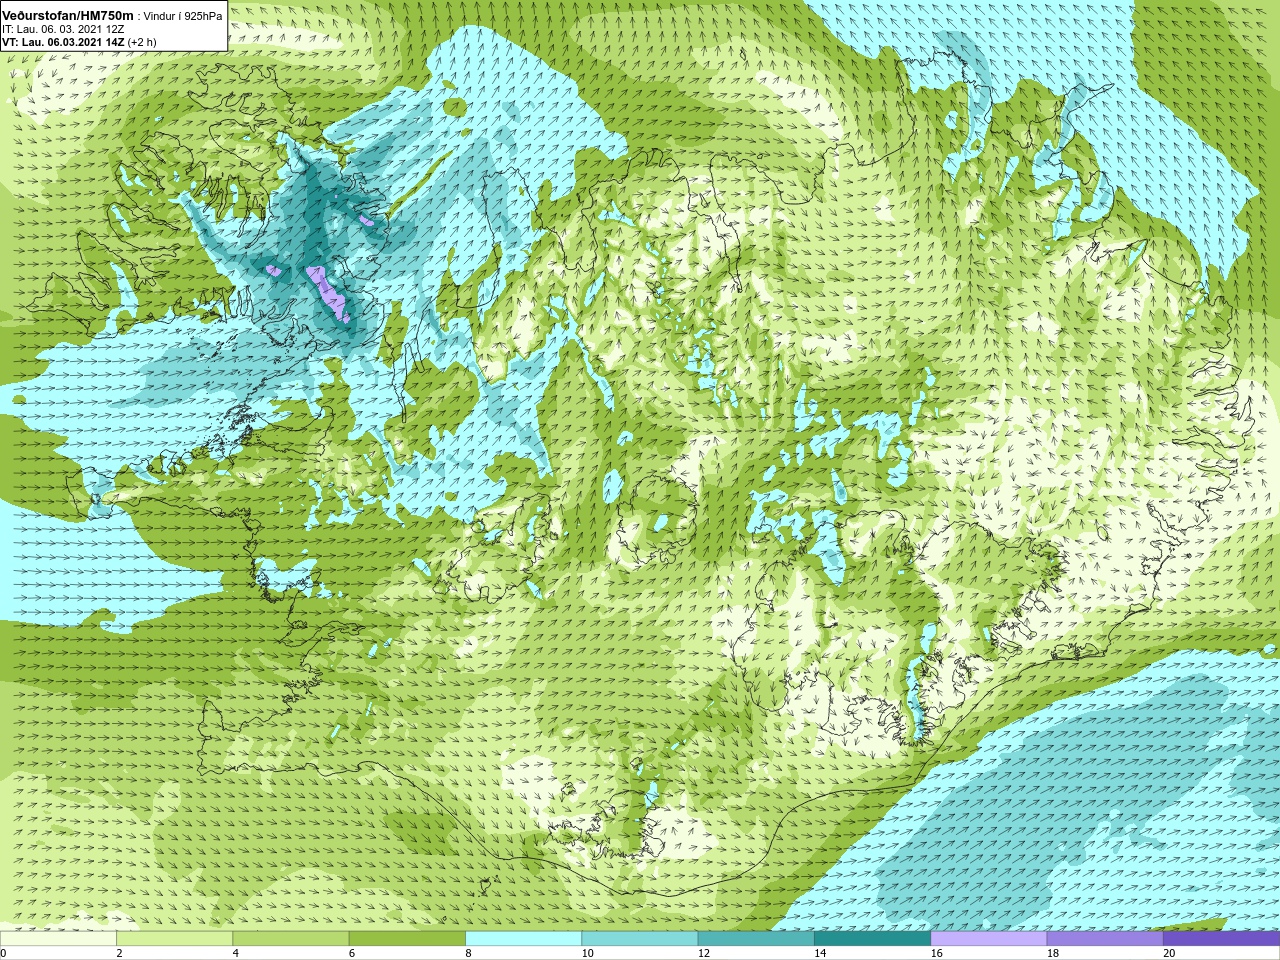Select the VT: Lau. 06.03.2021 14Z line
This screenshot has height=960, width=1280.
coord(79,42)
